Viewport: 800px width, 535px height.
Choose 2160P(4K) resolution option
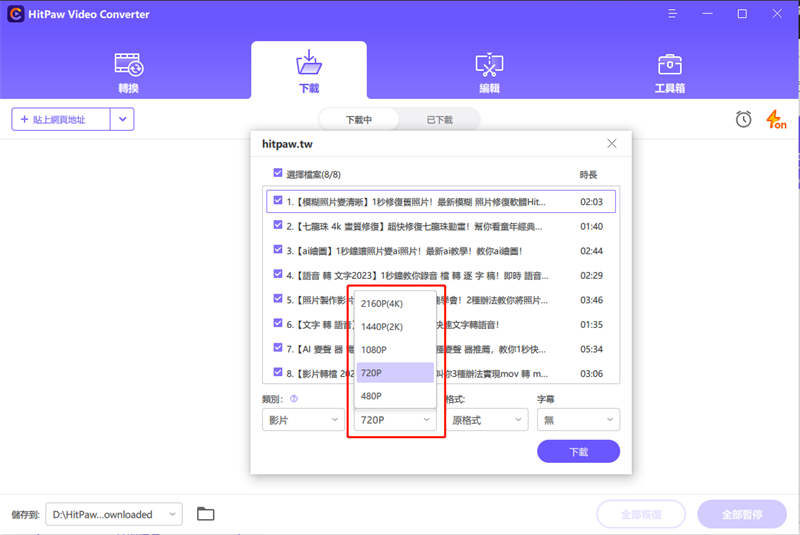point(395,303)
